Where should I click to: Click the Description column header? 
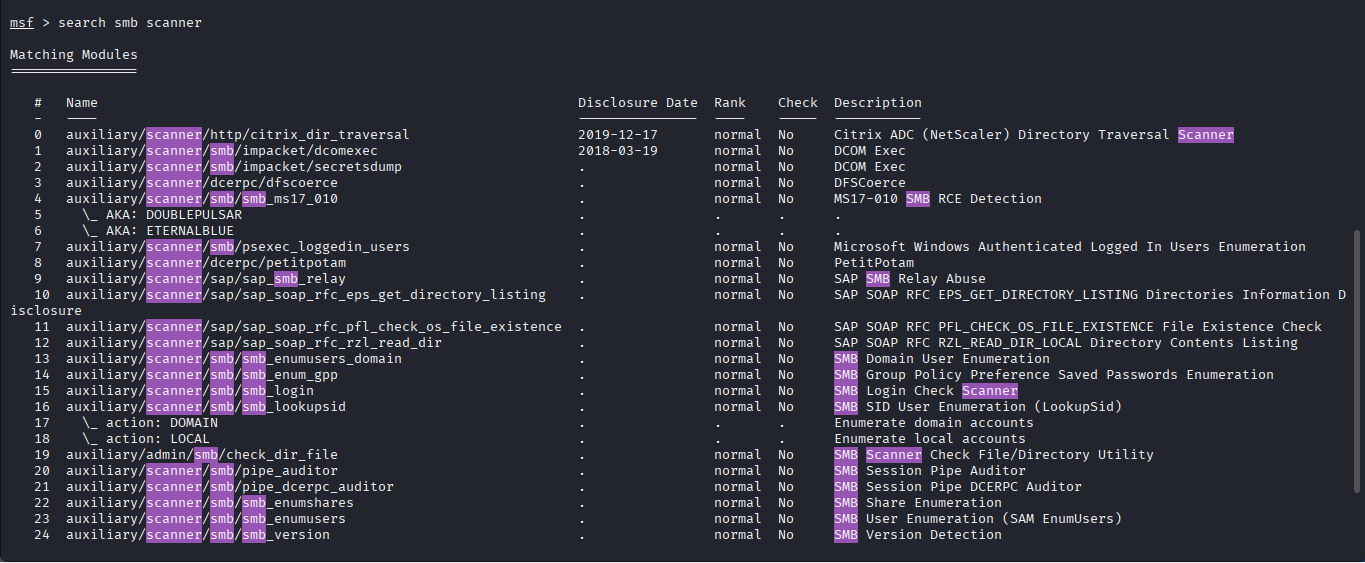pyautogui.click(x=877, y=103)
